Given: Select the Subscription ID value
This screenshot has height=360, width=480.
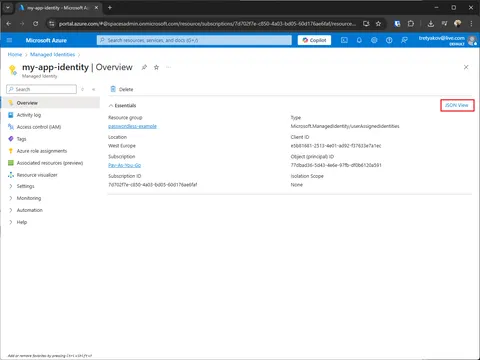Looking at the screenshot, I should coord(153,185).
